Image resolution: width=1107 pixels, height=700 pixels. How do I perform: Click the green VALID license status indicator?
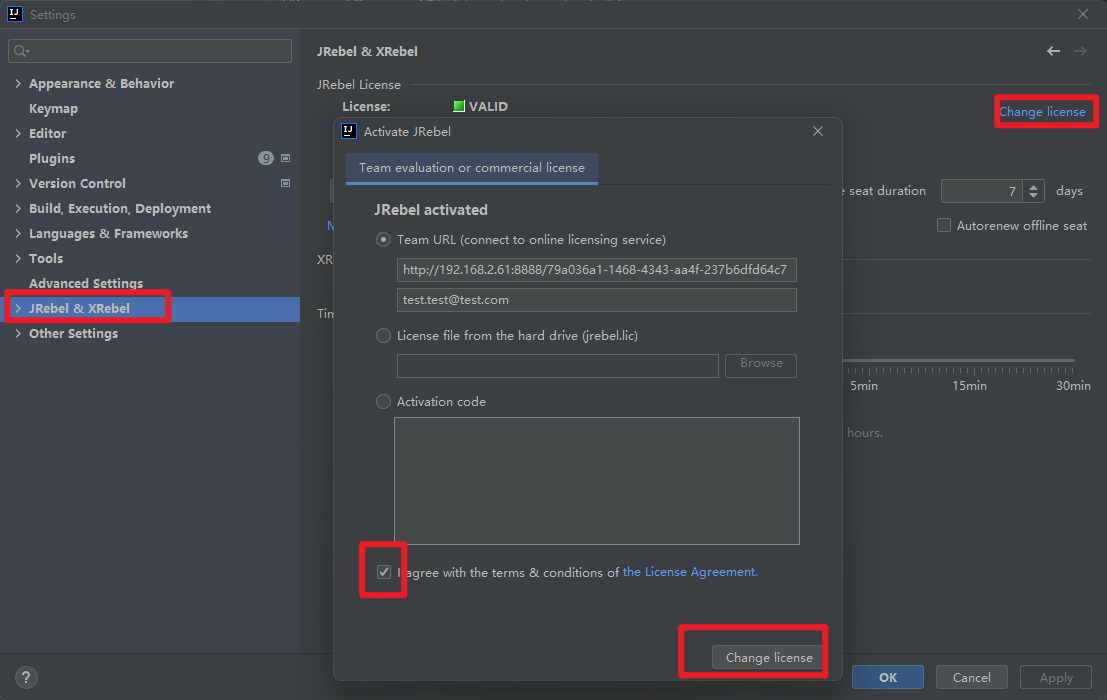tap(459, 107)
